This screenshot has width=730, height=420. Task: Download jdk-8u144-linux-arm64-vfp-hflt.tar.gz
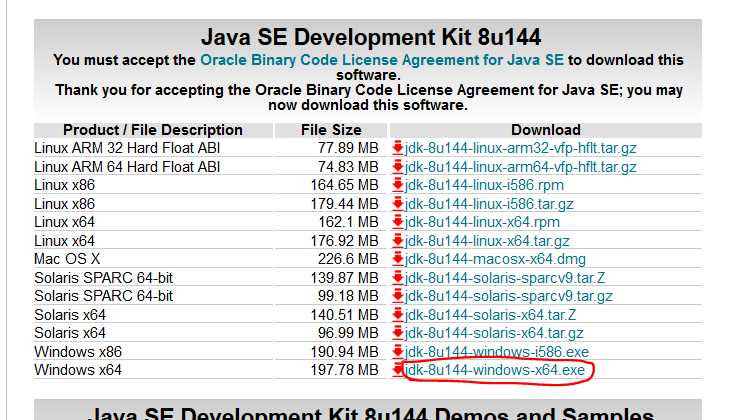pyautogui.click(x=520, y=167)
